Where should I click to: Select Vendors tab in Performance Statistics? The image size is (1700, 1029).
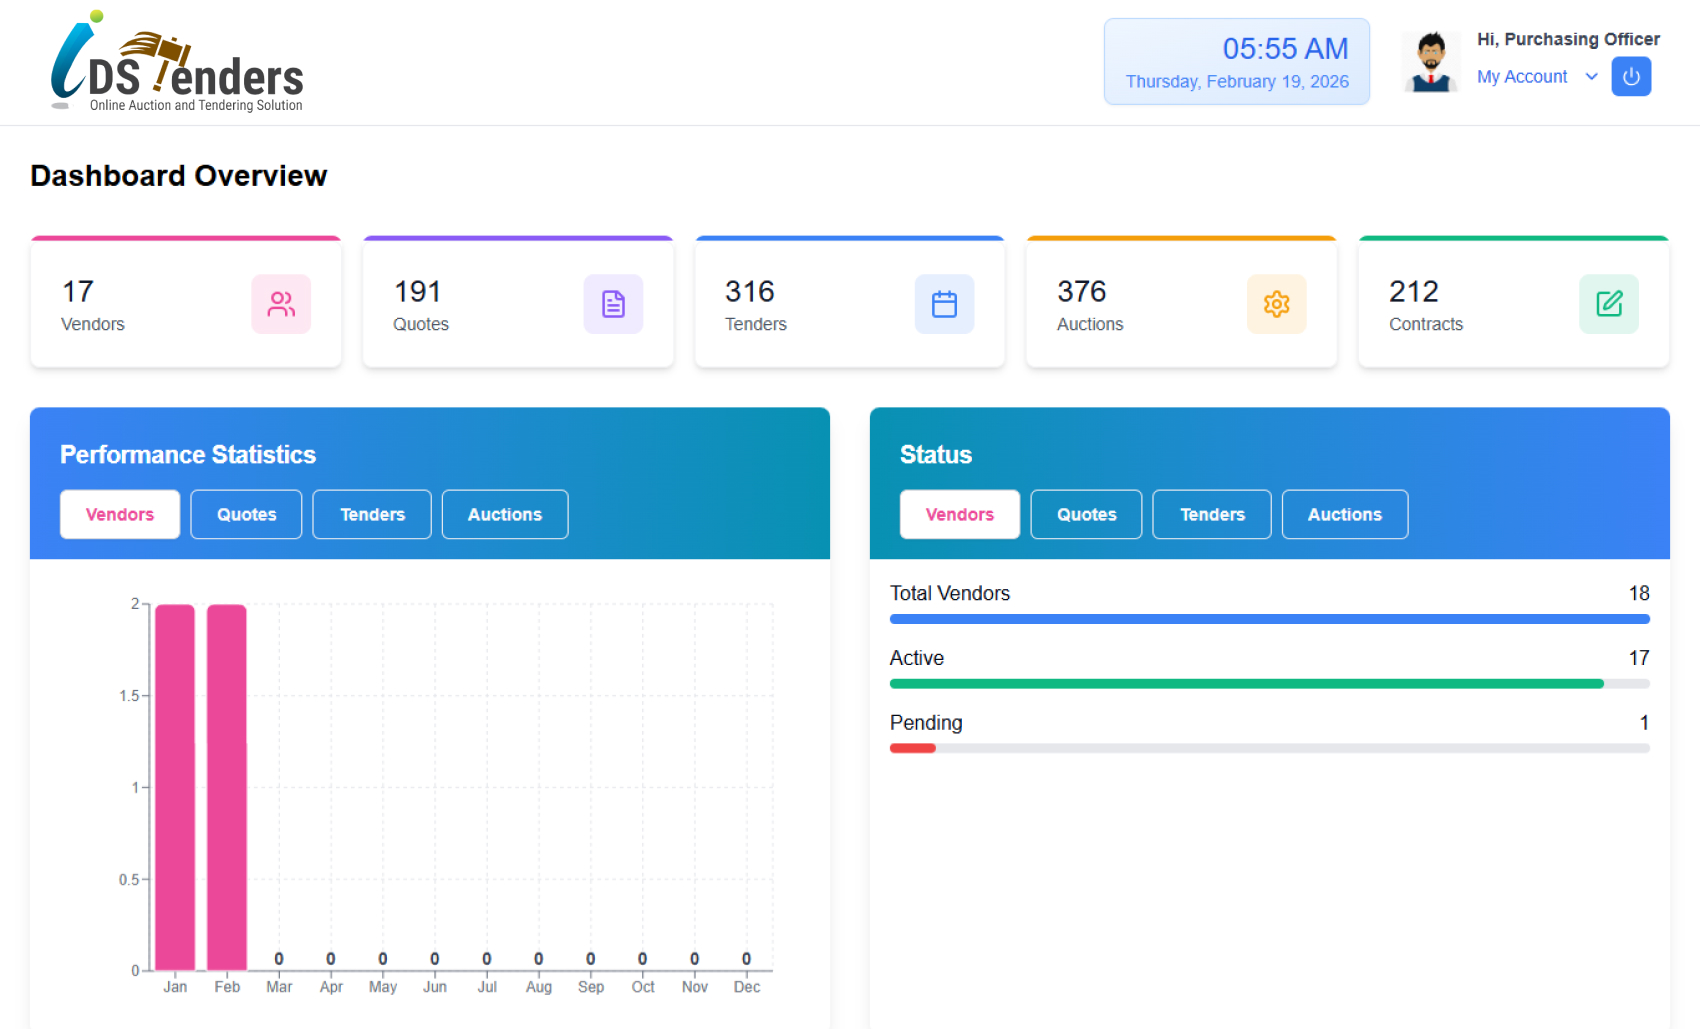point(120,514)
